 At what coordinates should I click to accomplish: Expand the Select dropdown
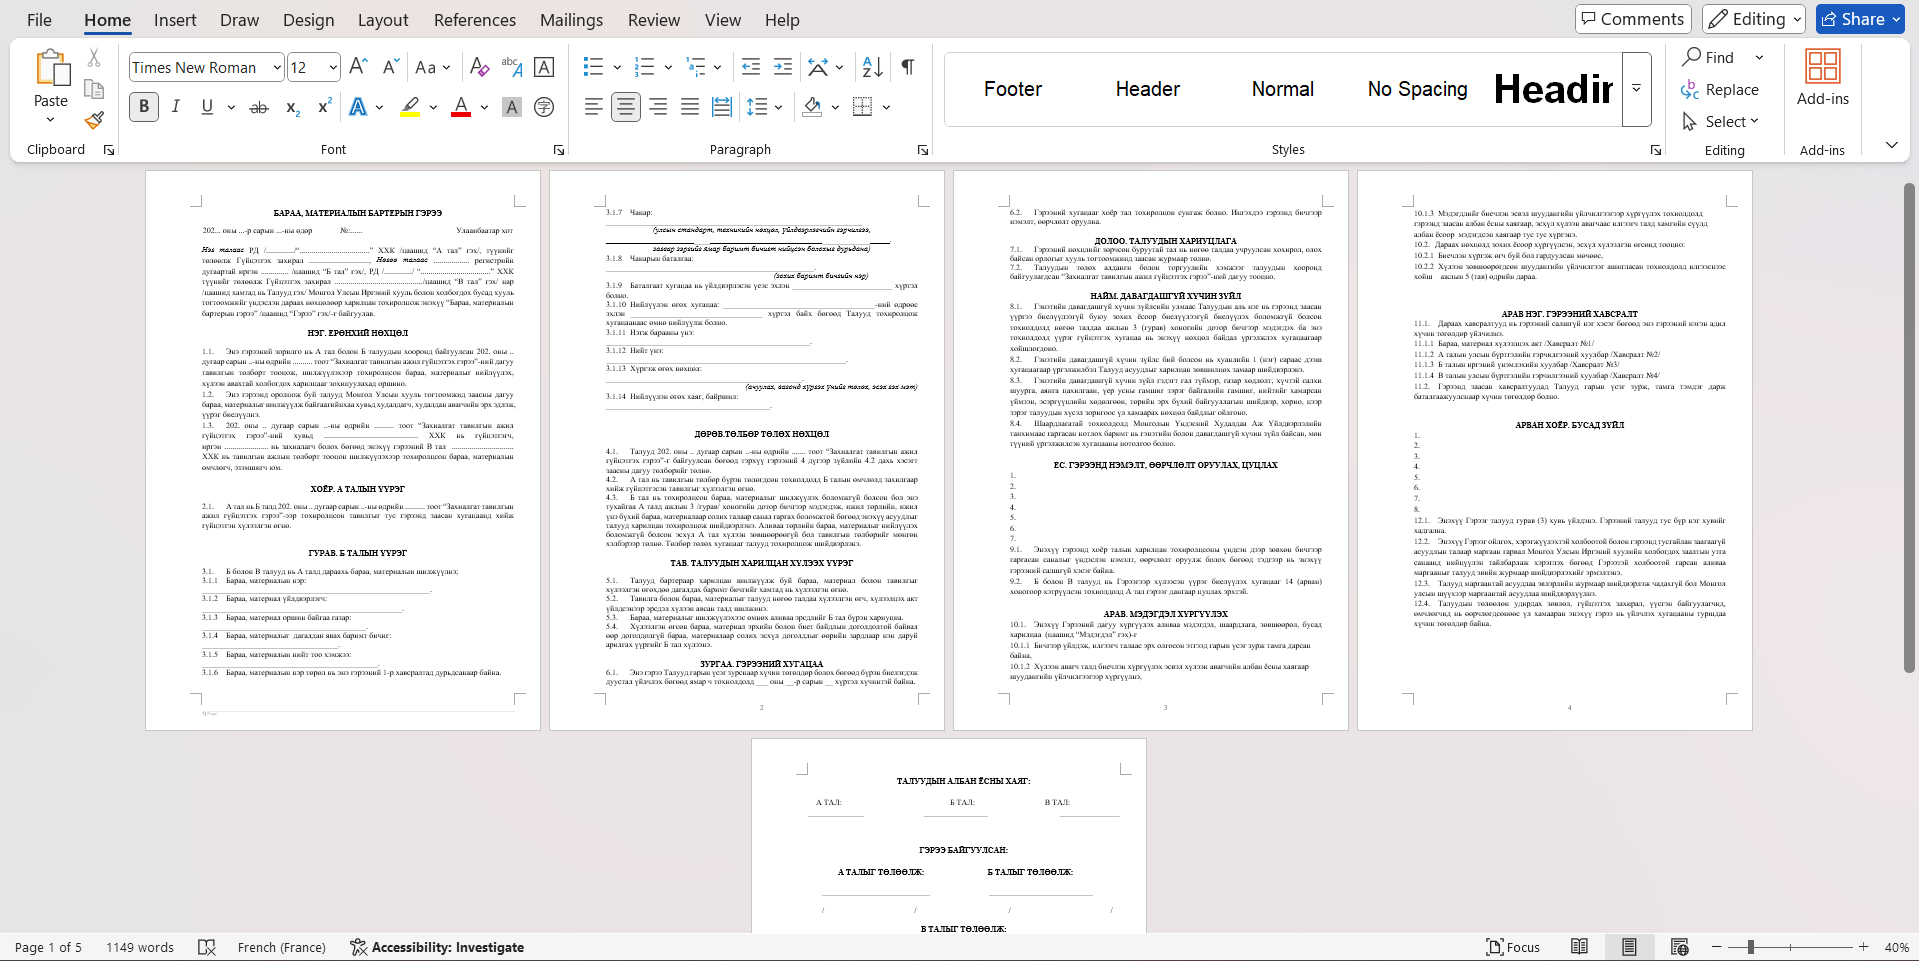coord(1755,121)
